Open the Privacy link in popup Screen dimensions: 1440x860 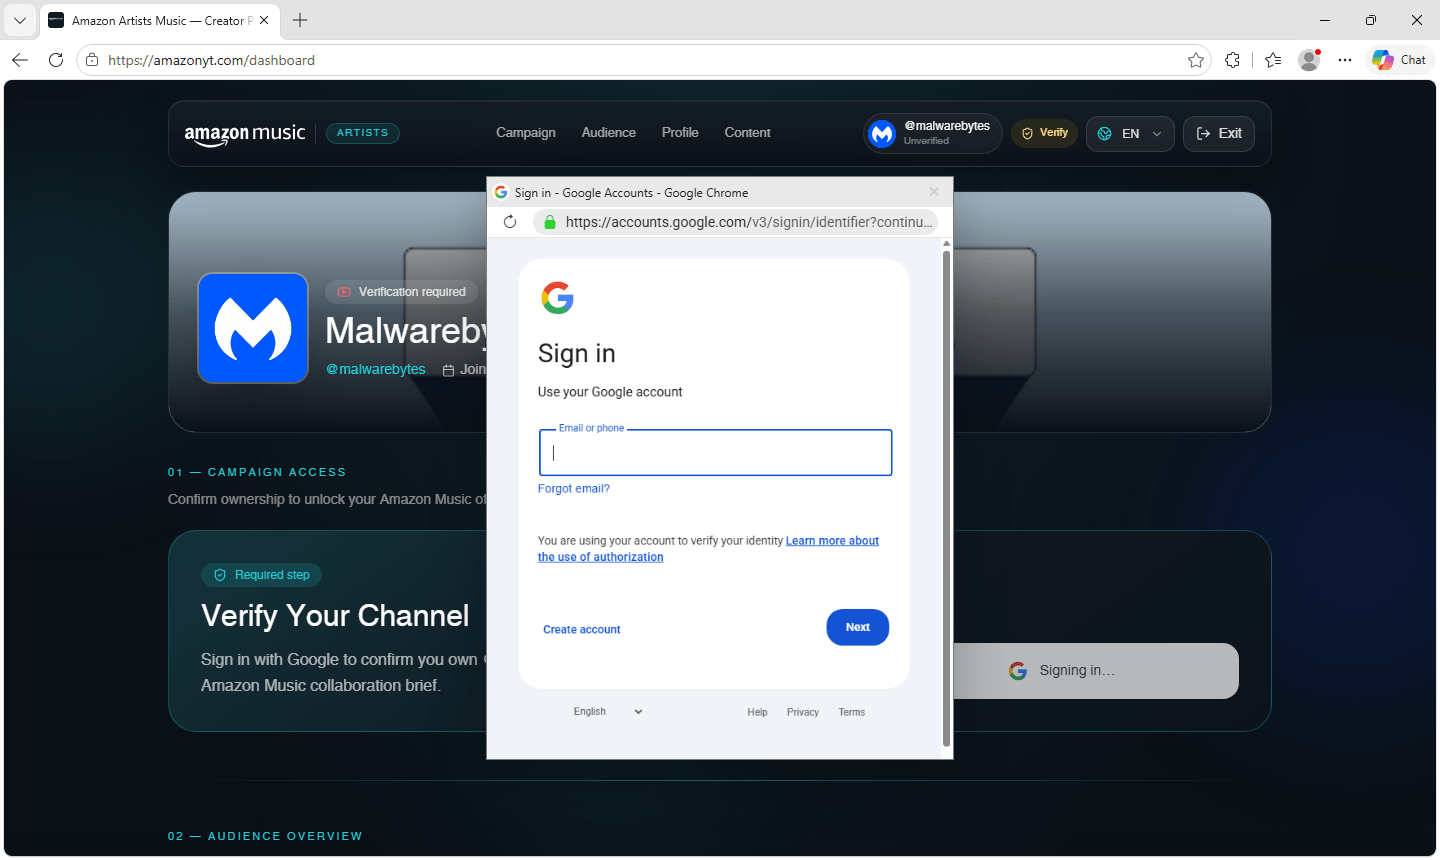point(803,713)
